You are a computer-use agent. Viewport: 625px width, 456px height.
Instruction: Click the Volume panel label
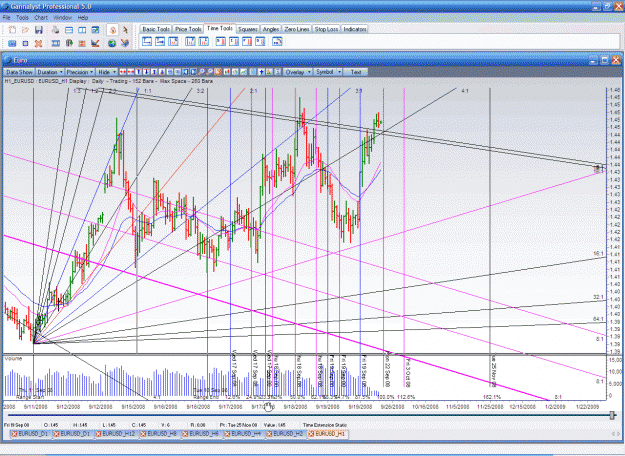[13, 359]
